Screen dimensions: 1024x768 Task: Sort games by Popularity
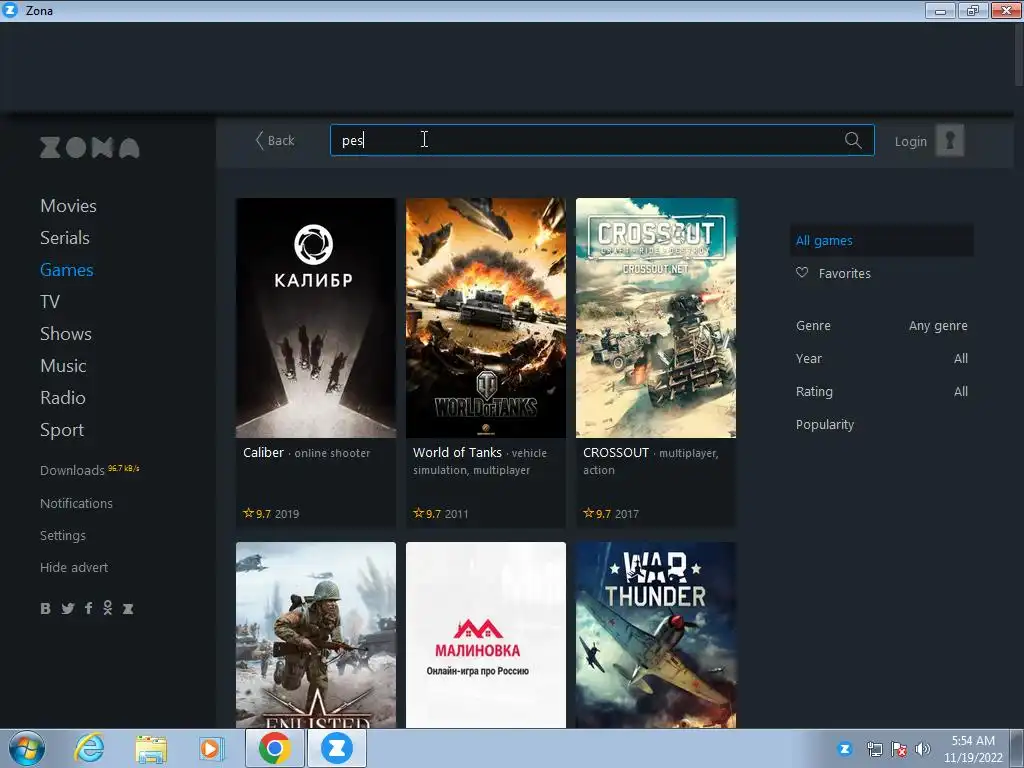point(825,424)
